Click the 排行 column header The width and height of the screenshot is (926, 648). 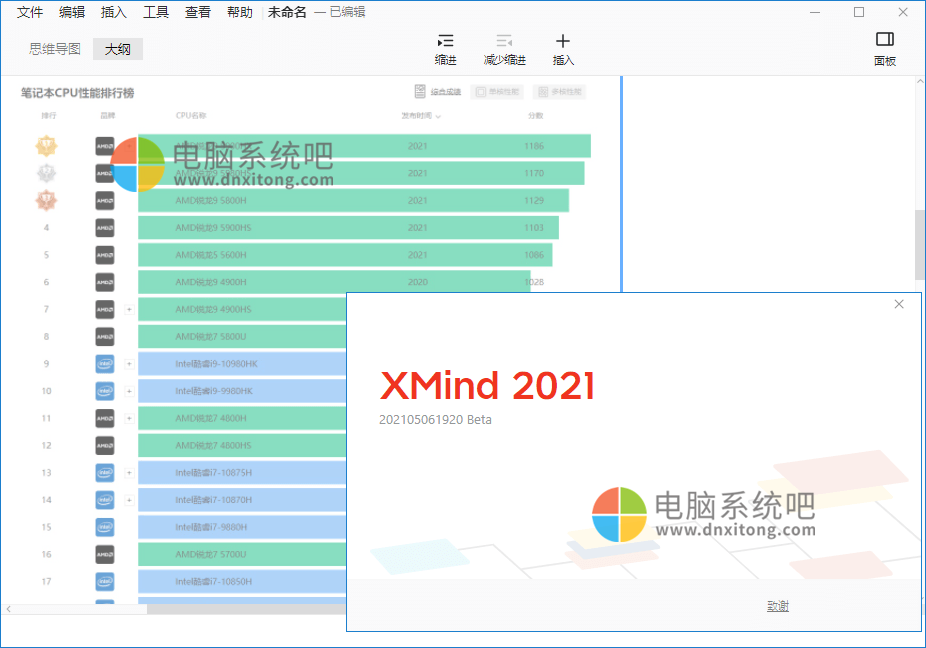click(49, 116)
